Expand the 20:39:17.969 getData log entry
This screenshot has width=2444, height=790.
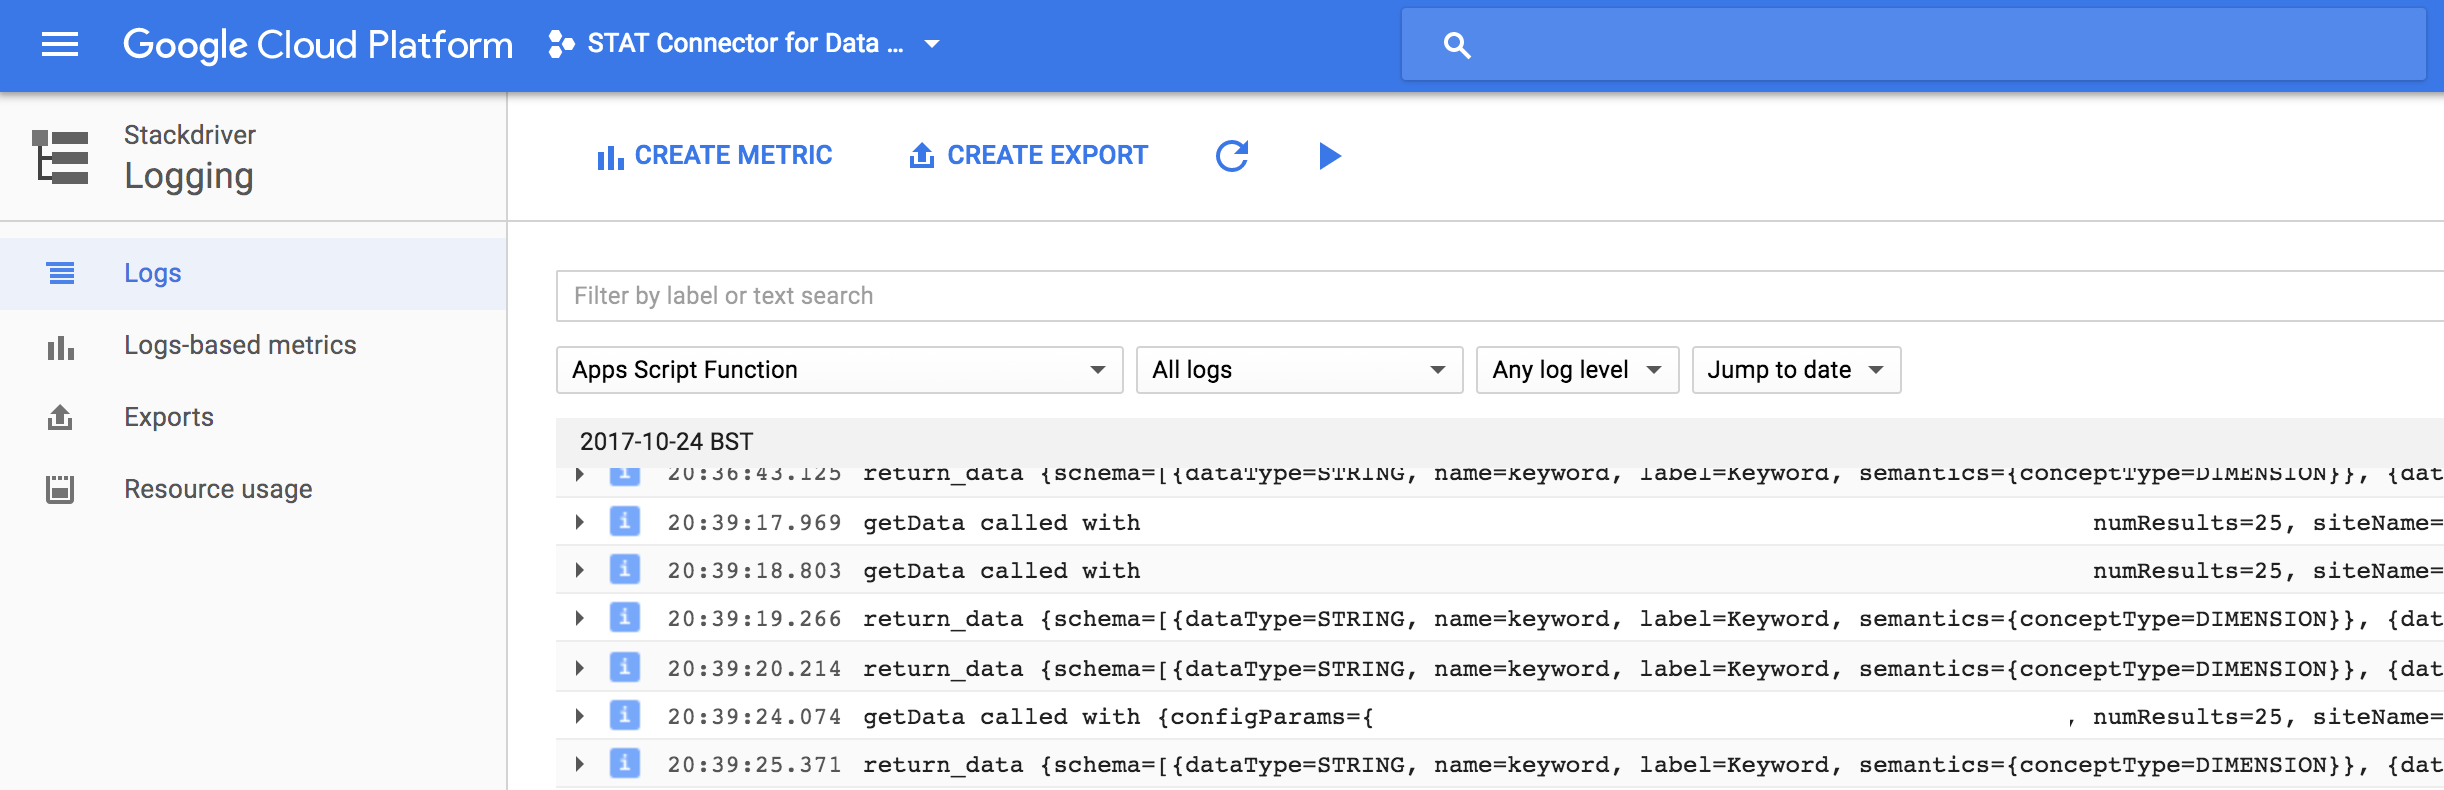[x=579, y=522]
